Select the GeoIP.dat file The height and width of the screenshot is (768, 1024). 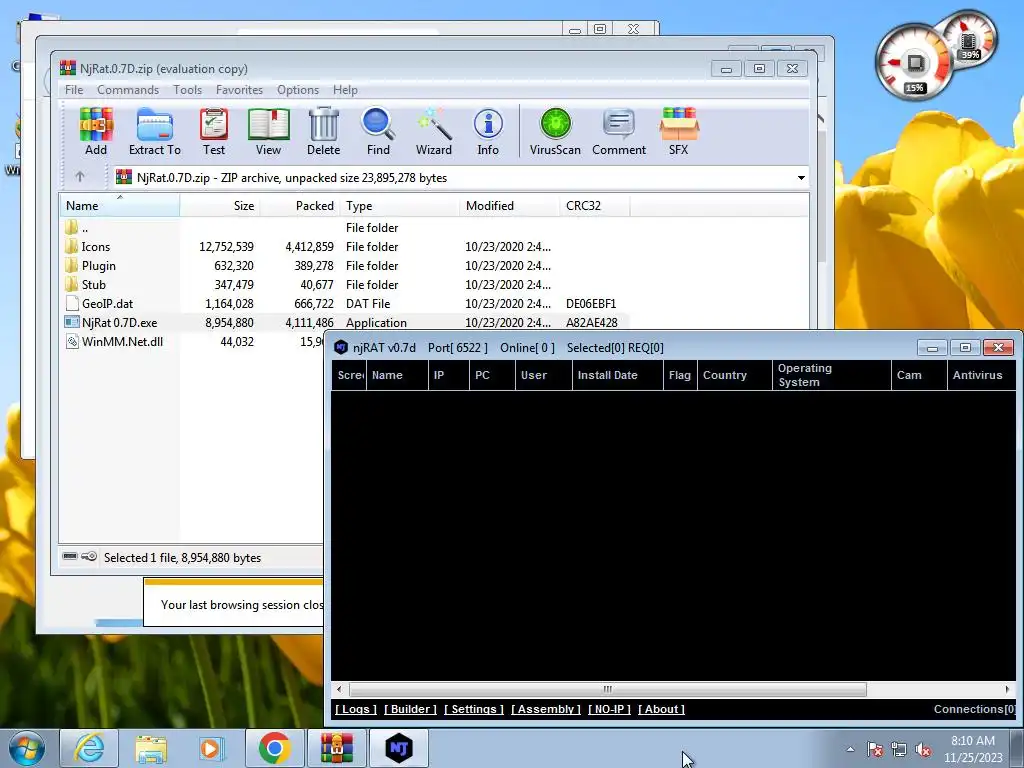click(x=344, y=303)
